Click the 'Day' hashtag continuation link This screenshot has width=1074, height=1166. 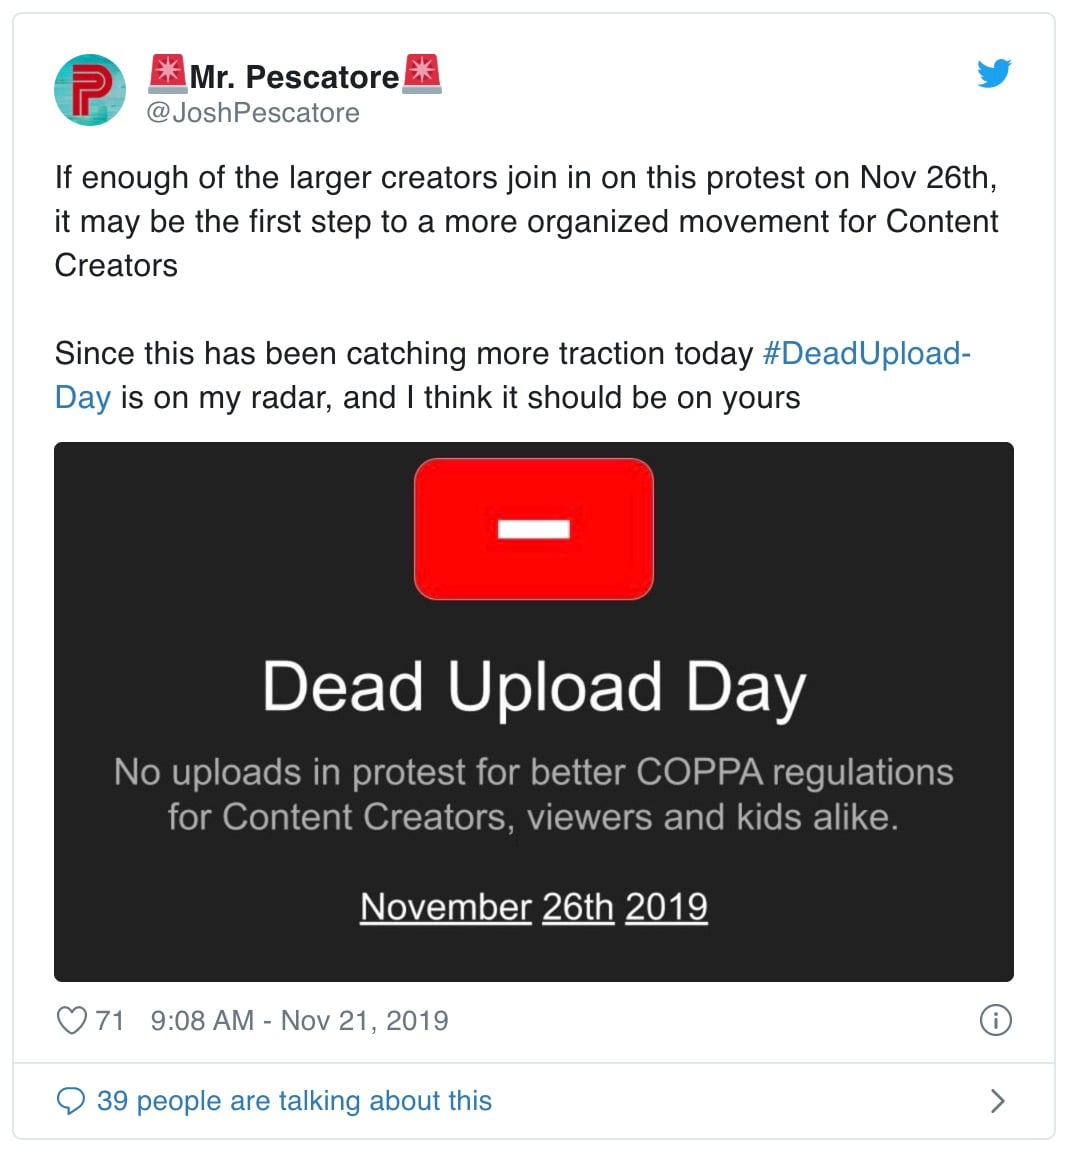click(x=83, y=399)
